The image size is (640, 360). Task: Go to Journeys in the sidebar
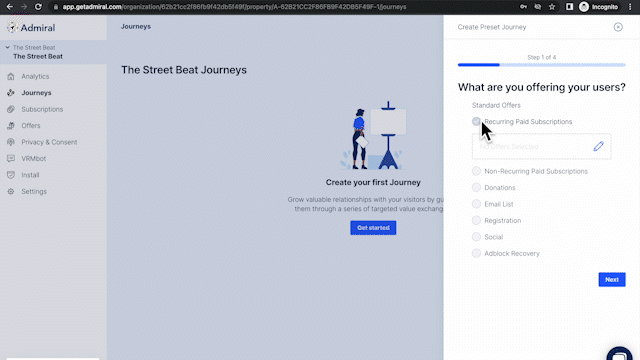(x=36, y=93)
